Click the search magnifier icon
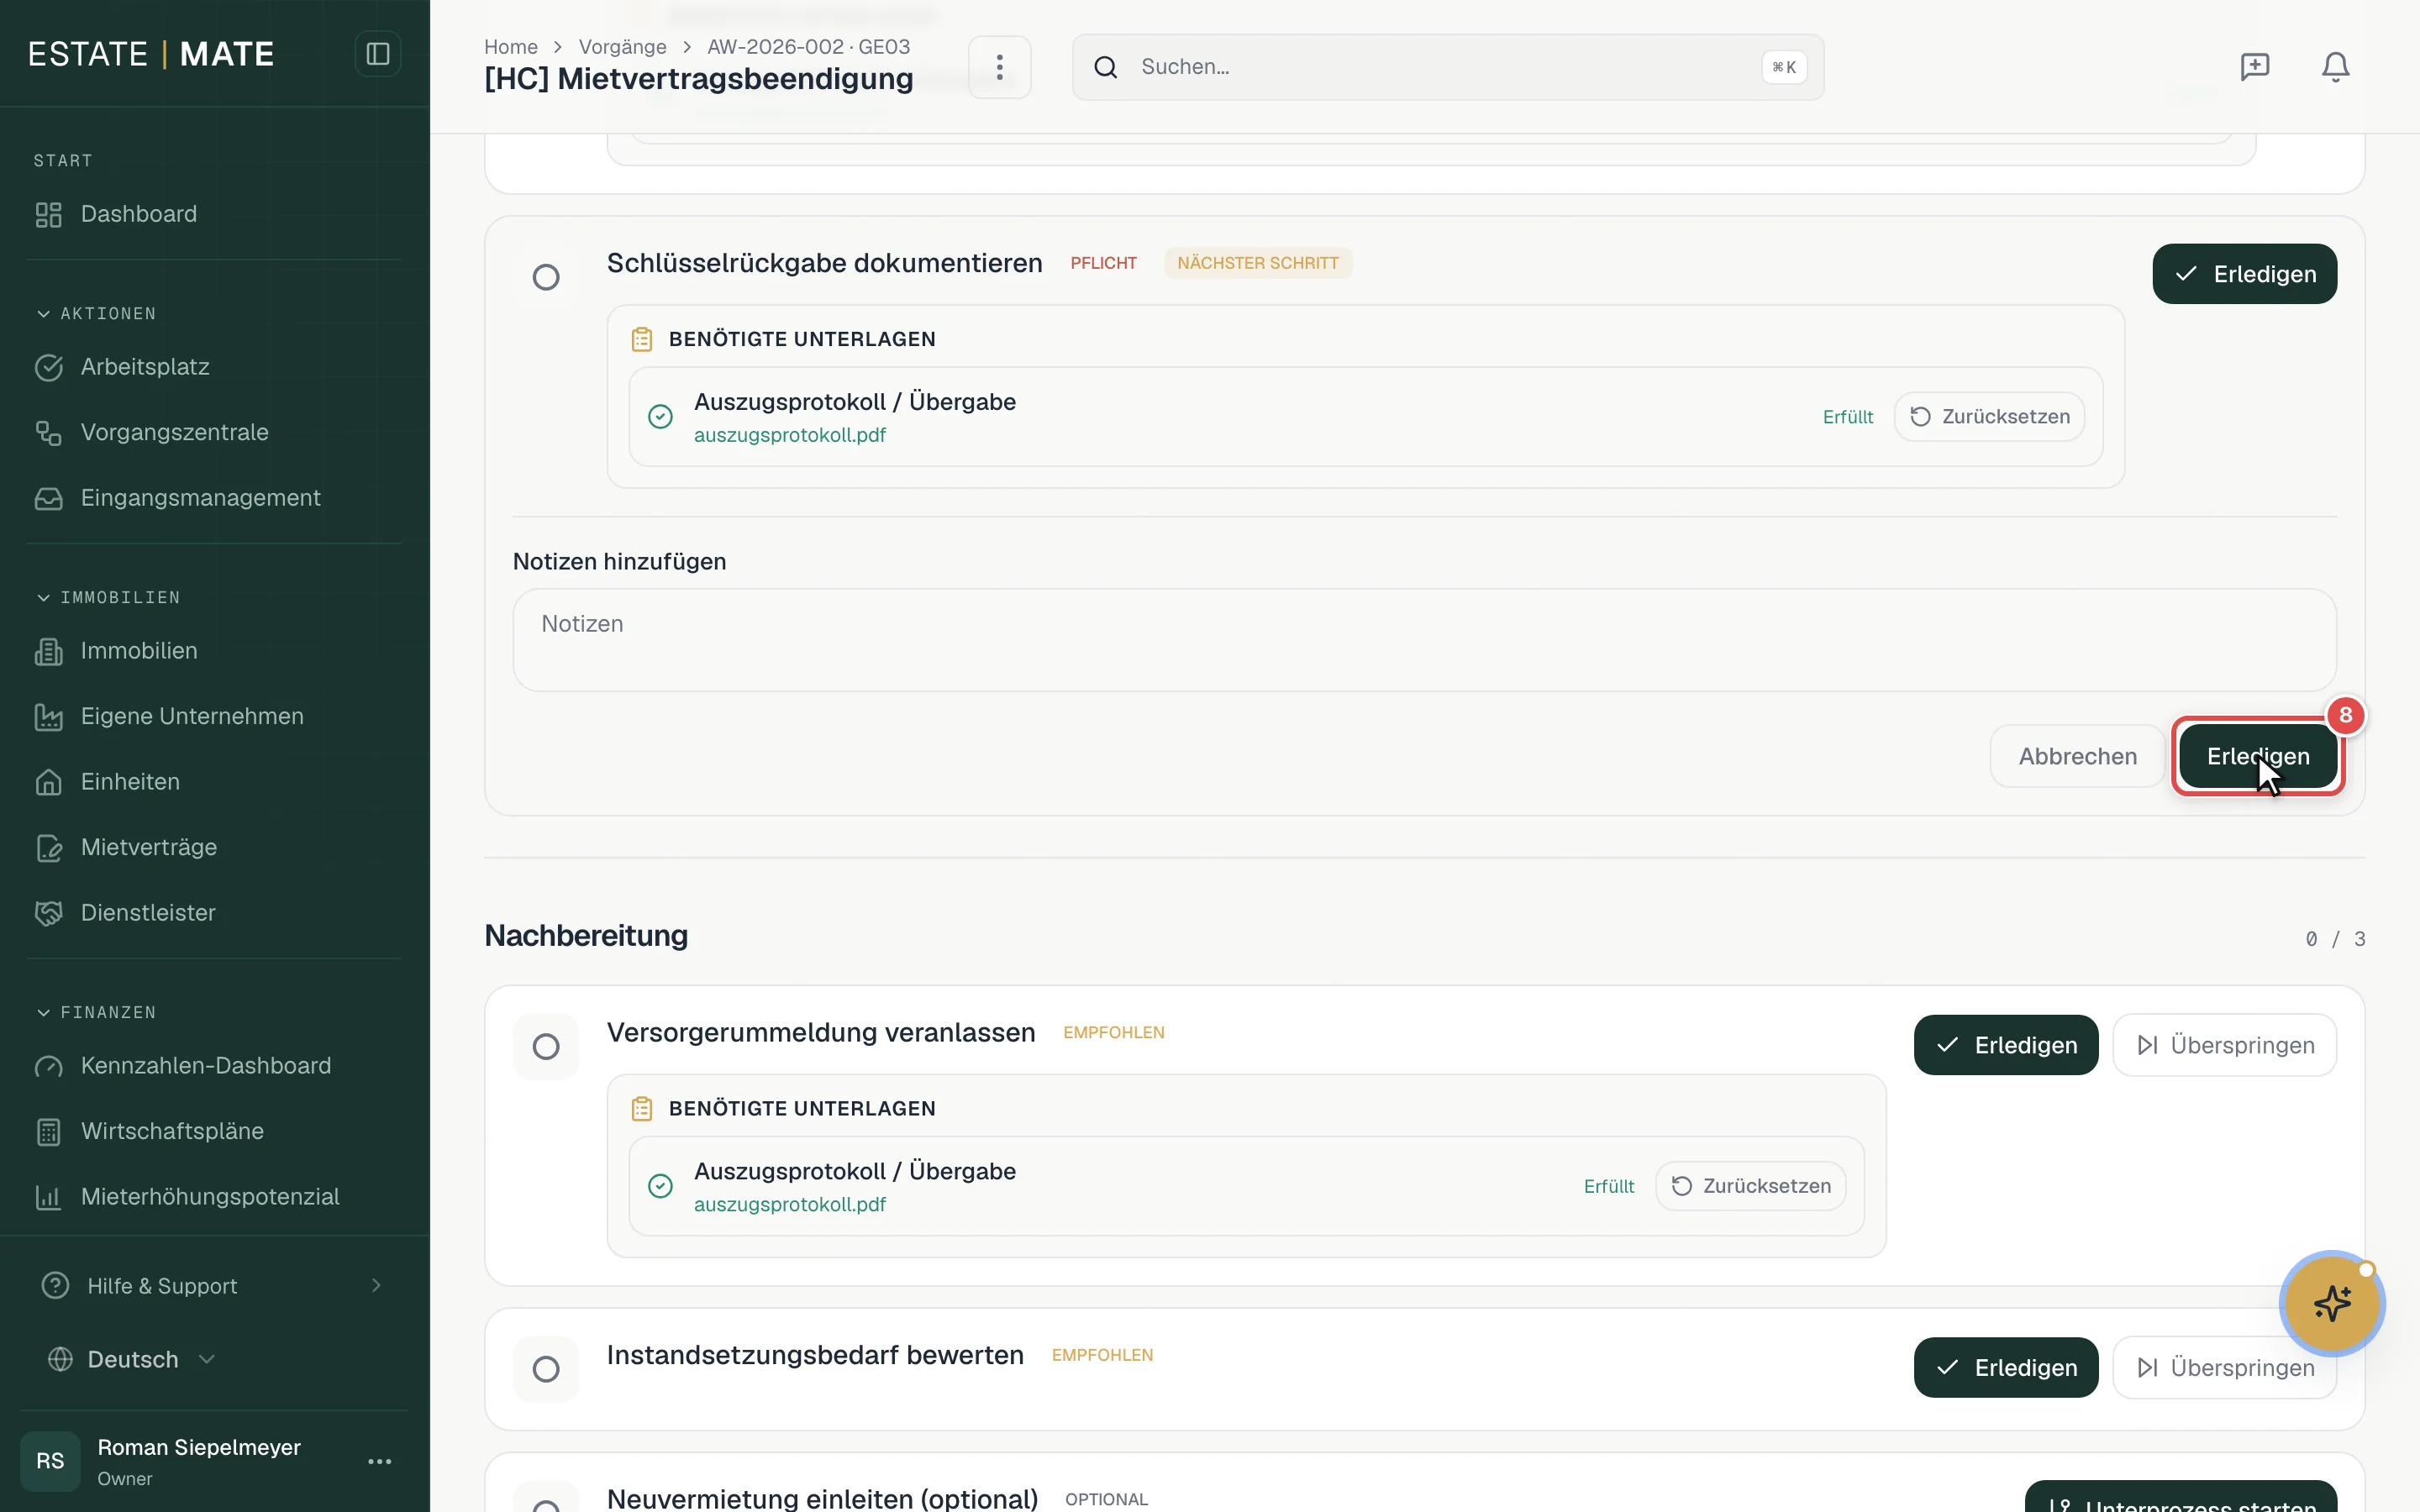 [x=1105, y=67]
